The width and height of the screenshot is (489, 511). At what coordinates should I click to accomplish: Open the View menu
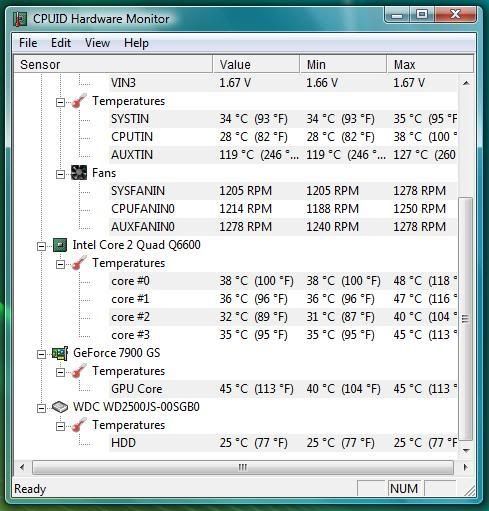pos(97,43)
